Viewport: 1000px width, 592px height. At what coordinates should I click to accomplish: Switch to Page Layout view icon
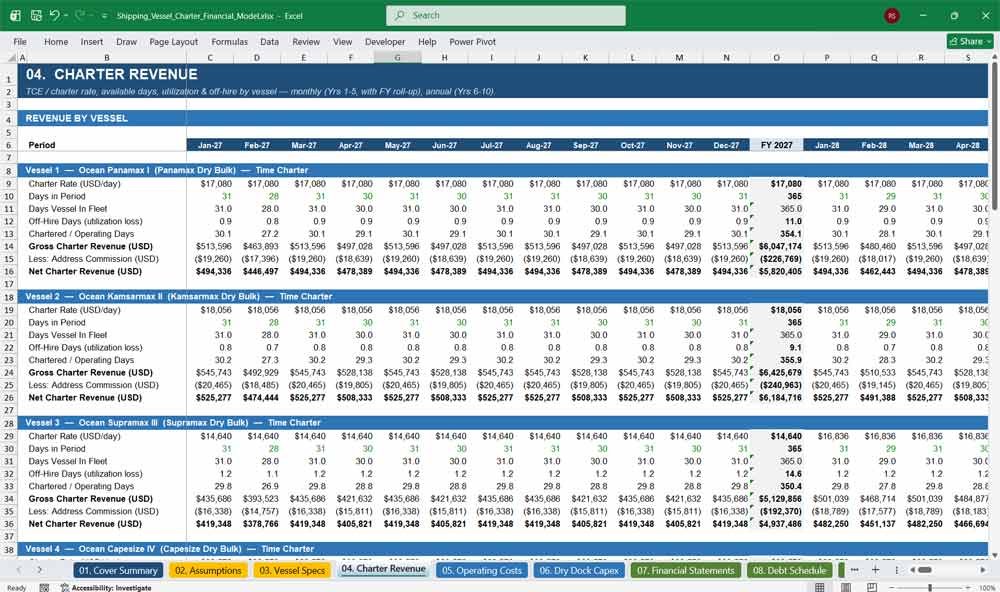pyautogui.click(x=846, y=587)
